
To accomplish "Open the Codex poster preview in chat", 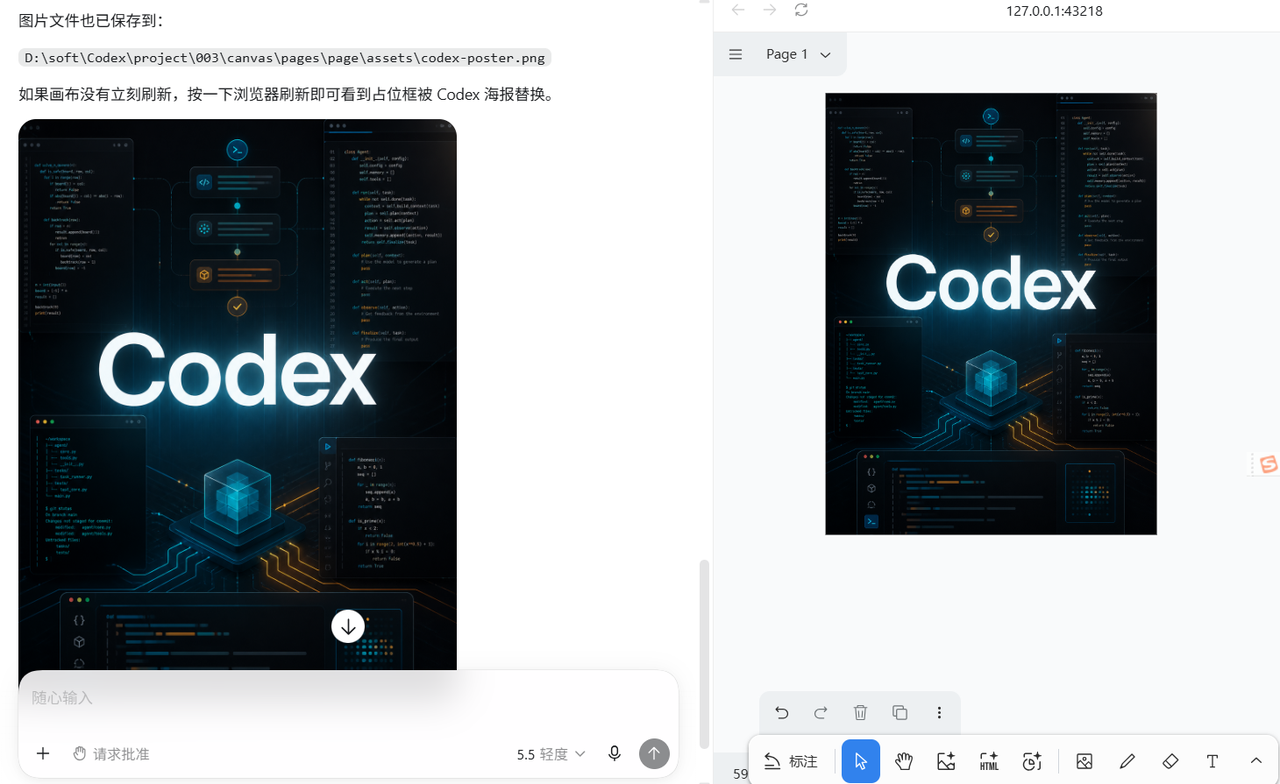I will coord(237,394).
